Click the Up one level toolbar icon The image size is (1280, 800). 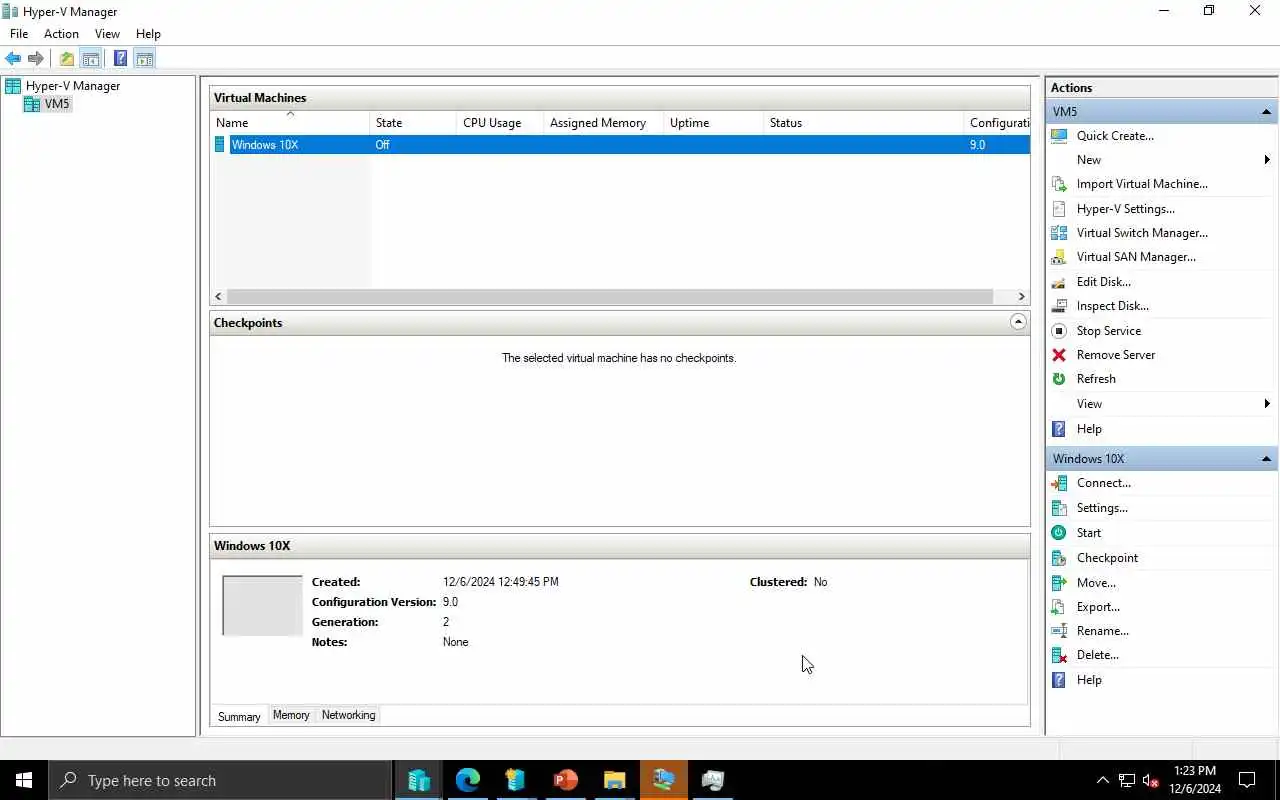pos(66,59)
